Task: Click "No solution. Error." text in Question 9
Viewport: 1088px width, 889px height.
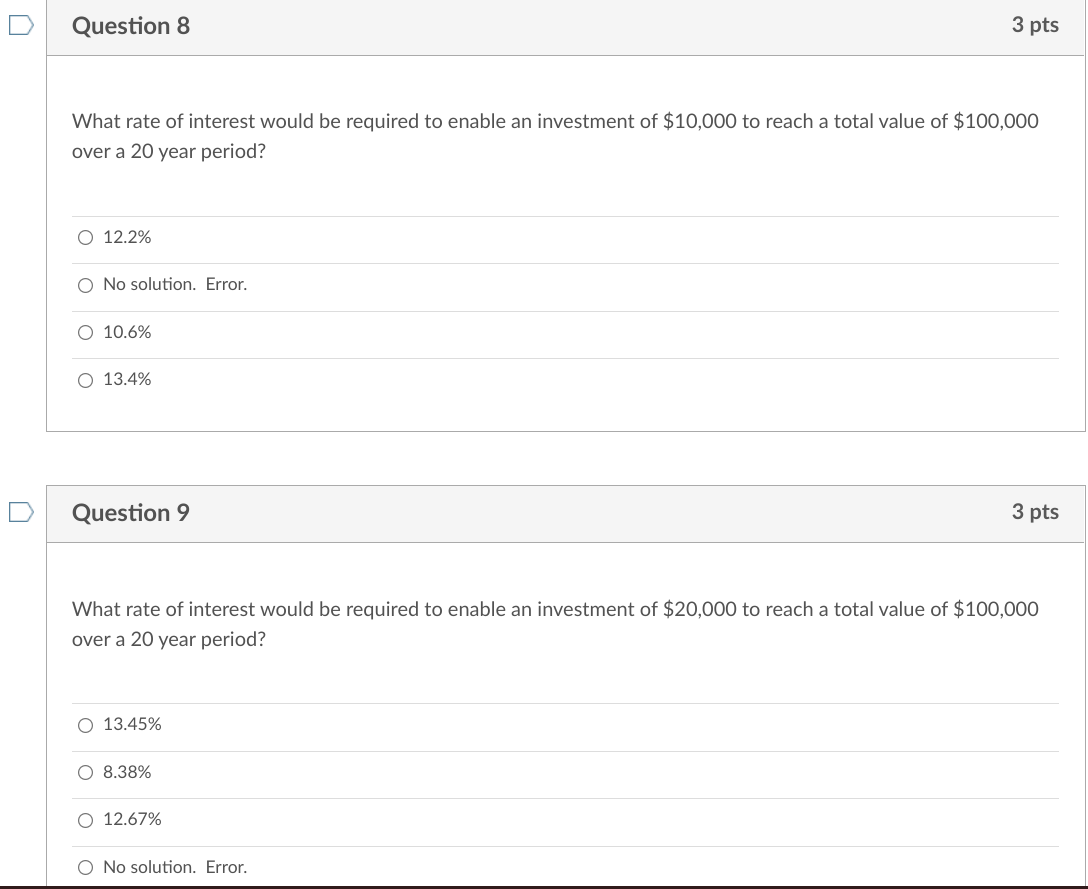Action: click(175, 867)
